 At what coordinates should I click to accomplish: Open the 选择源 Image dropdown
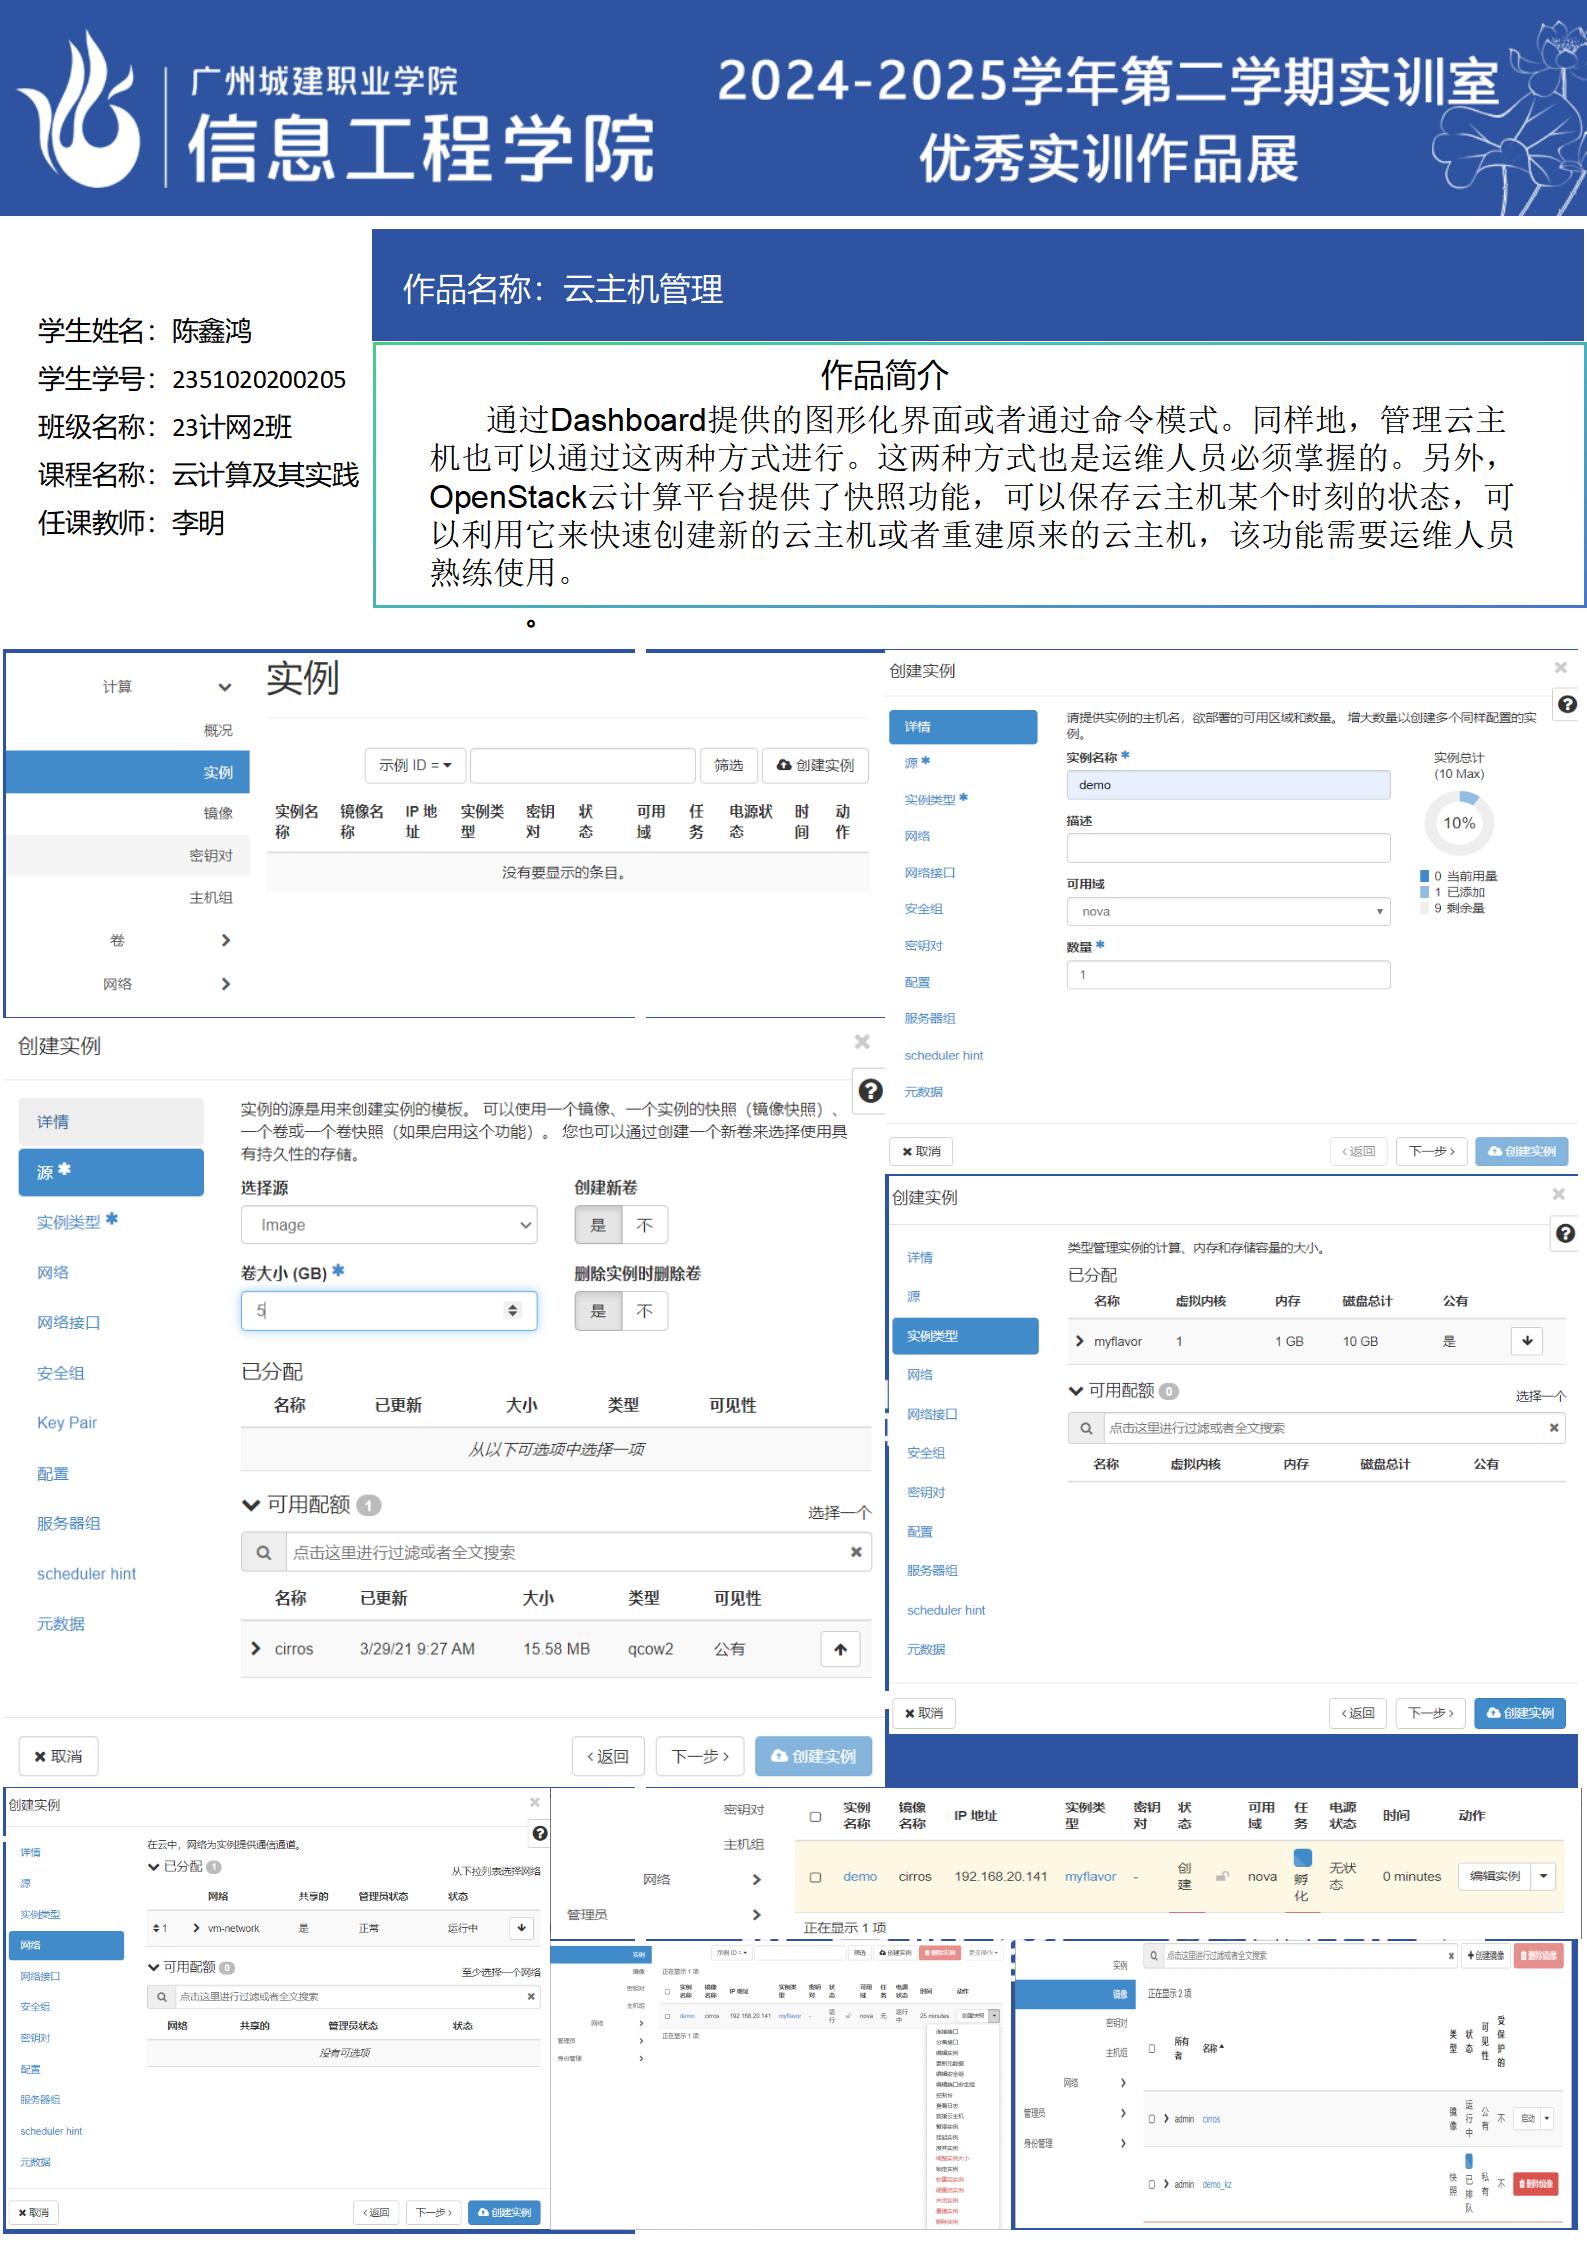pyautogui.click(x=389, y=1225)
